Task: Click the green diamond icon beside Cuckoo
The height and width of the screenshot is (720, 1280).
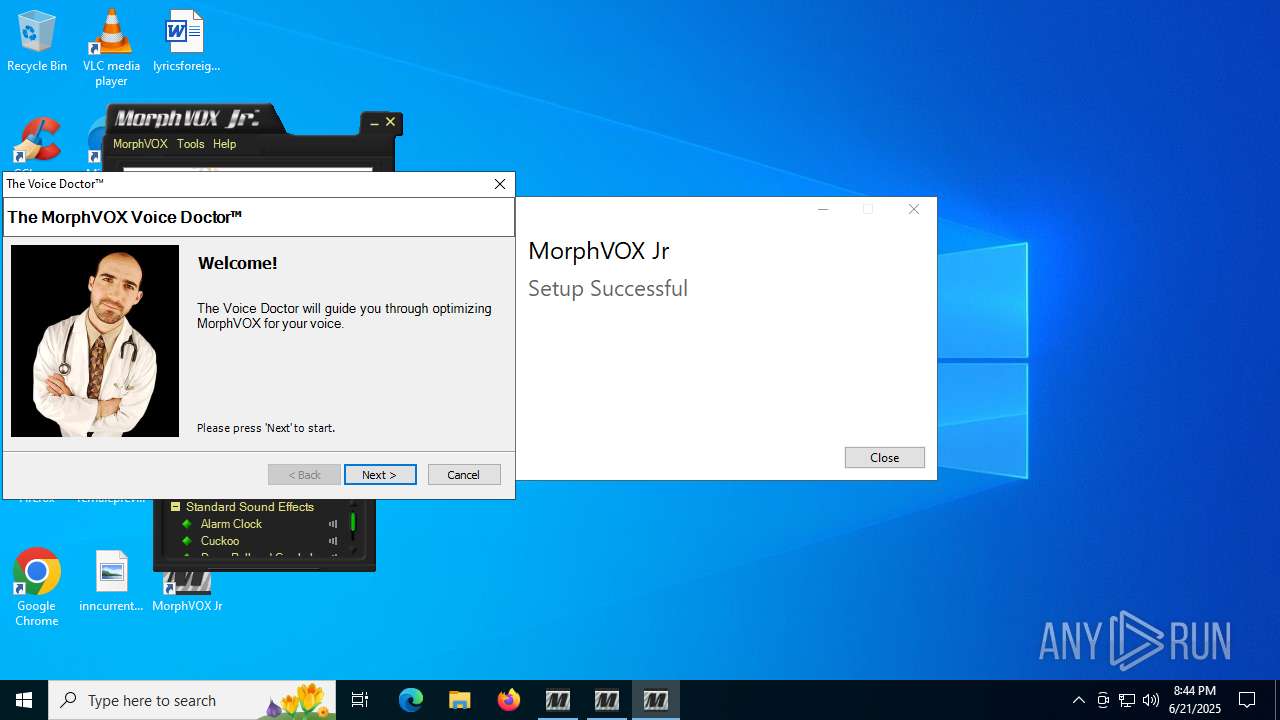Action: (x=186, y=541)
